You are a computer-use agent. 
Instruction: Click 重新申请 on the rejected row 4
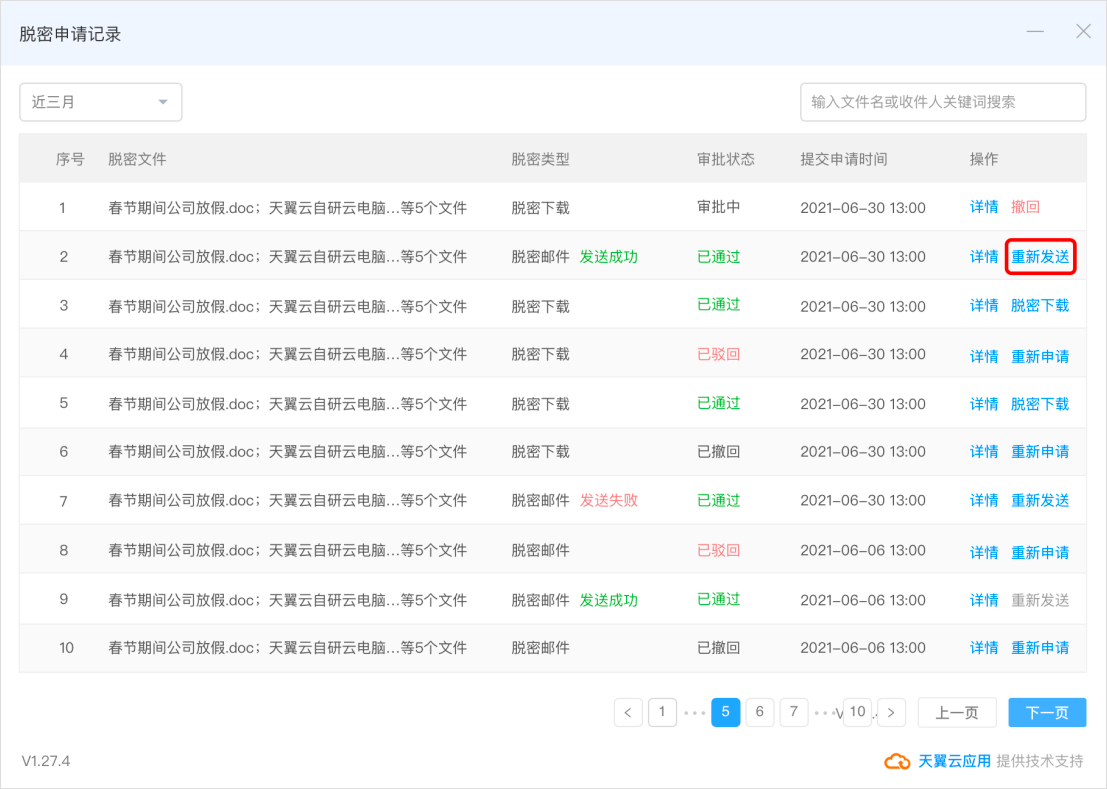click(x=1040, y=354)
